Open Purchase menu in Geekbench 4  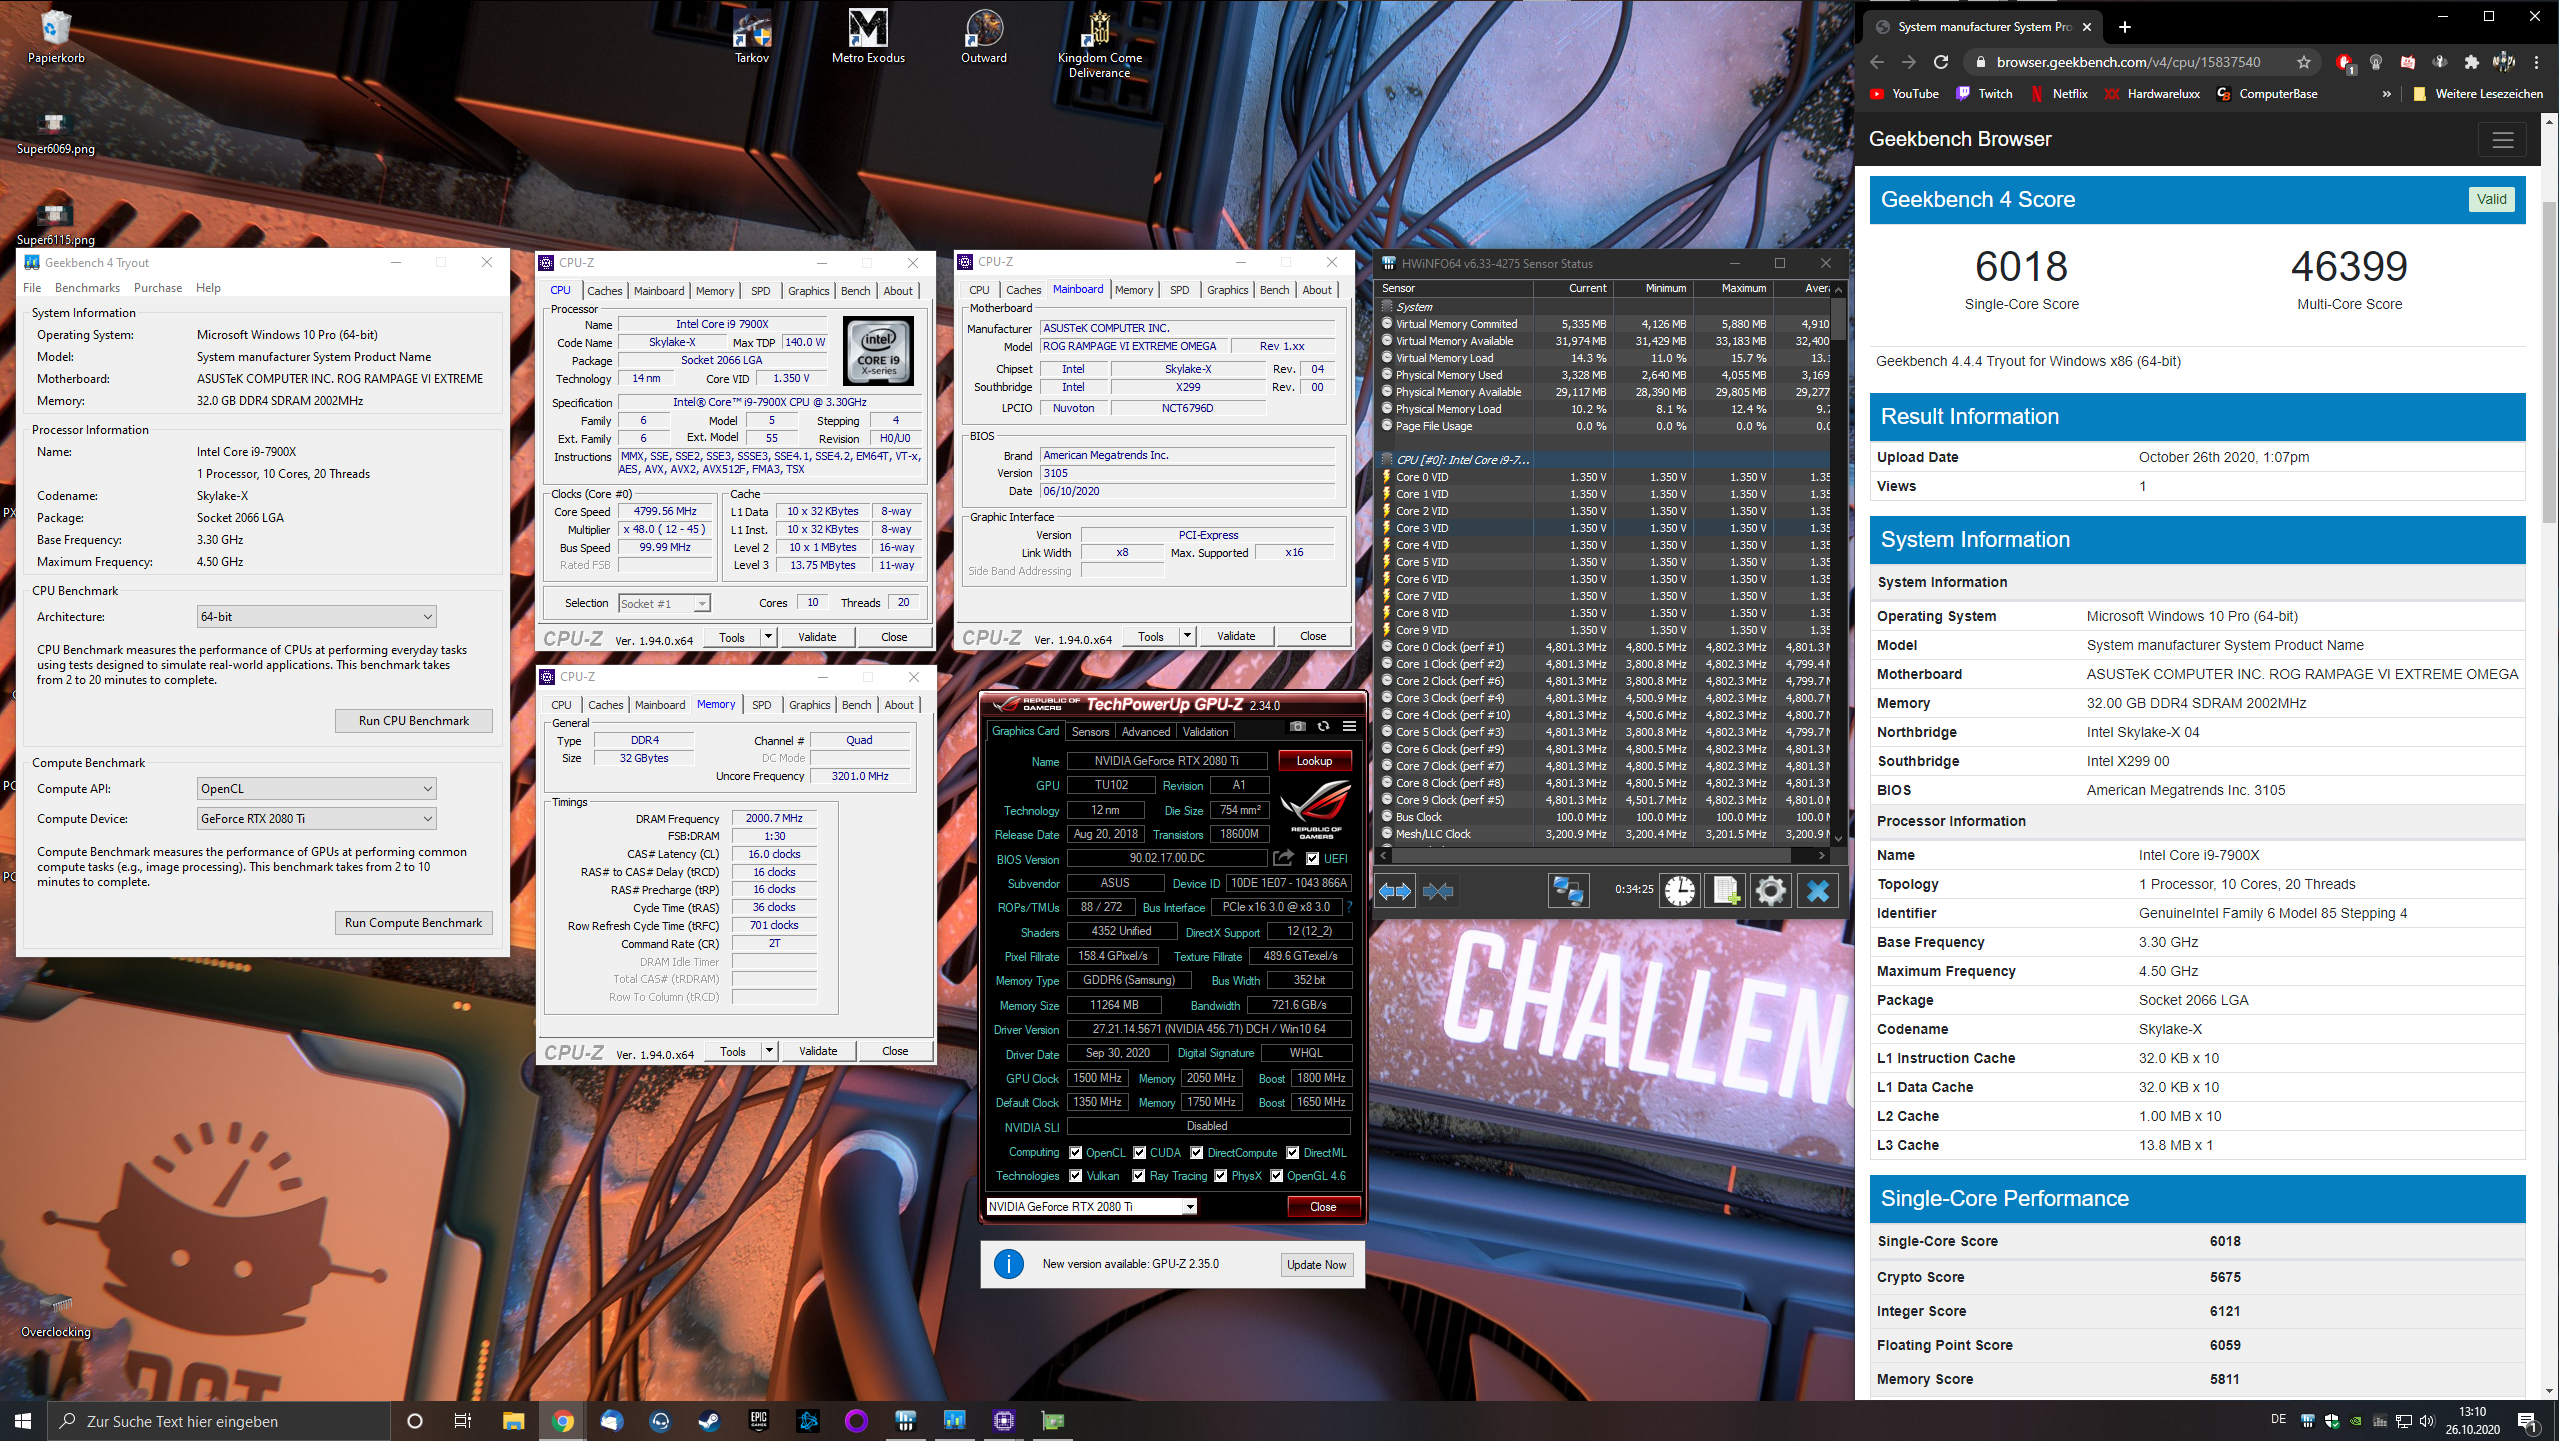(x=158, y=288)
